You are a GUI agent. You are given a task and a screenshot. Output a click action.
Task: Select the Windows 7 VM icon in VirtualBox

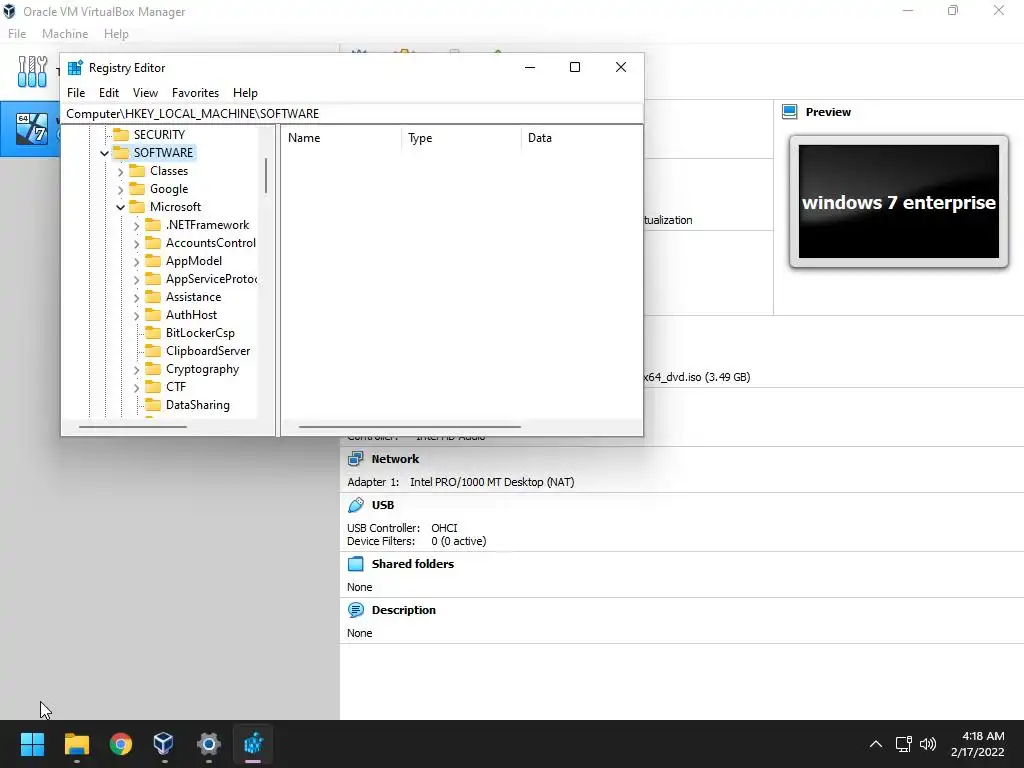[x=31, y=128]
